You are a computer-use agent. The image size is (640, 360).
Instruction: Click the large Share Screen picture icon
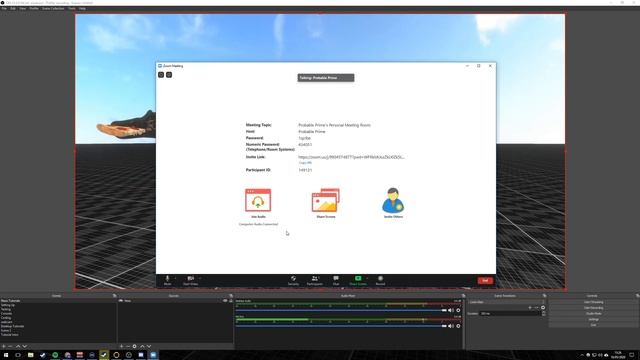coord(326,200)
